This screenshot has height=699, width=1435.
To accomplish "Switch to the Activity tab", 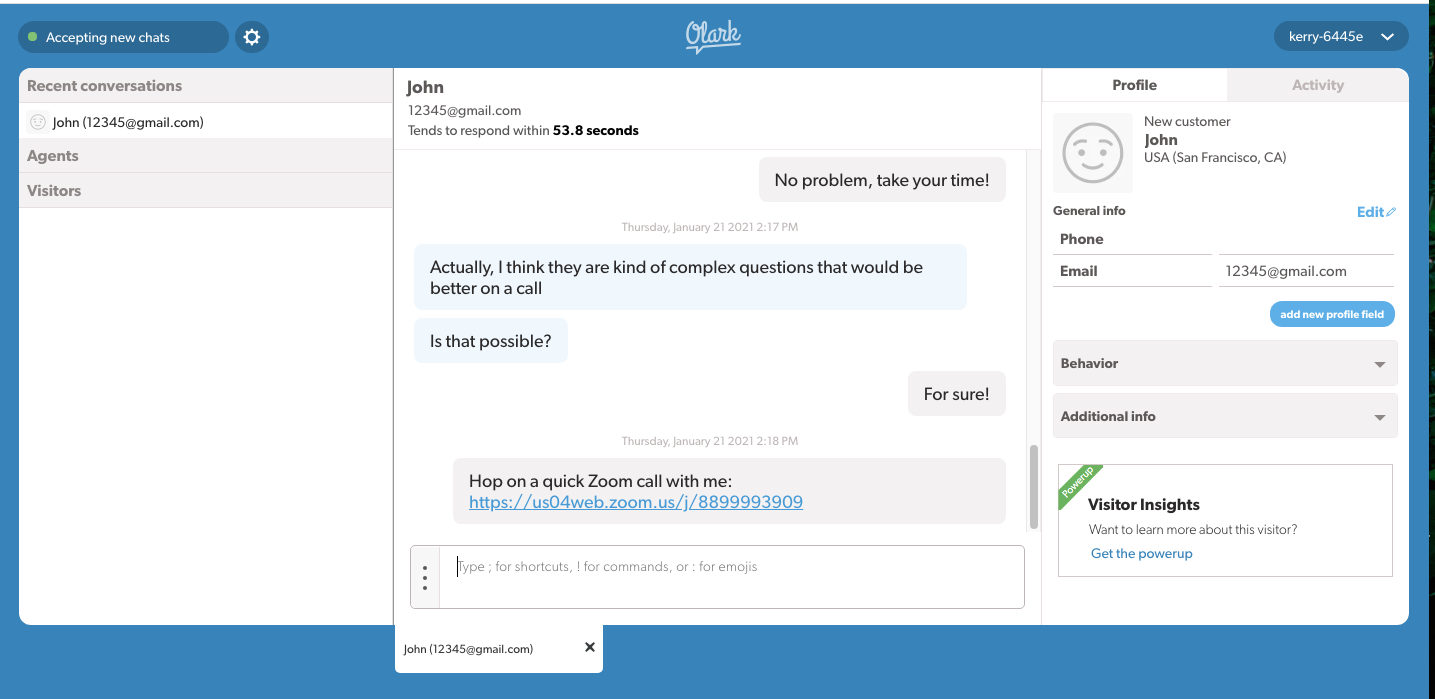I will tap(1317, 85).
